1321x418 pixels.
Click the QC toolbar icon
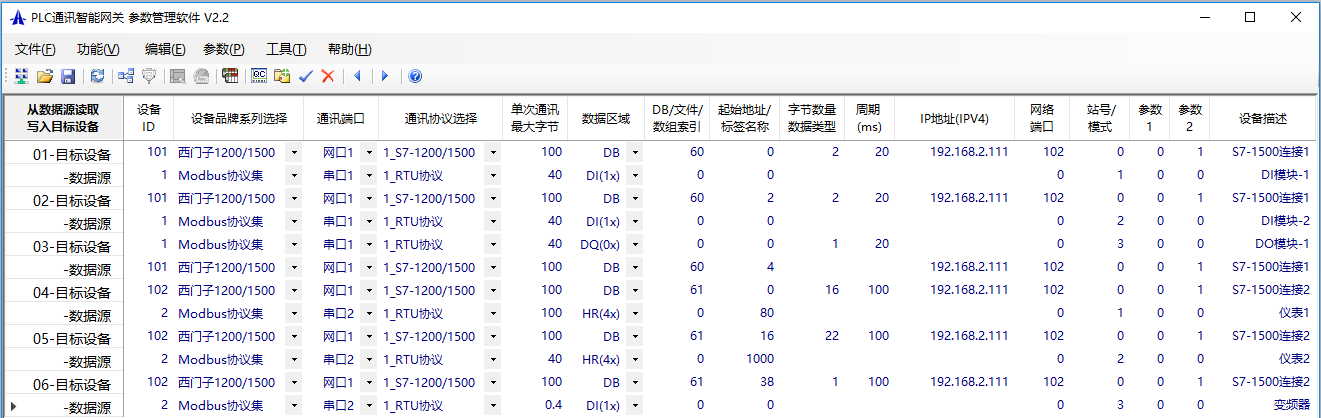tap(259, 76)
